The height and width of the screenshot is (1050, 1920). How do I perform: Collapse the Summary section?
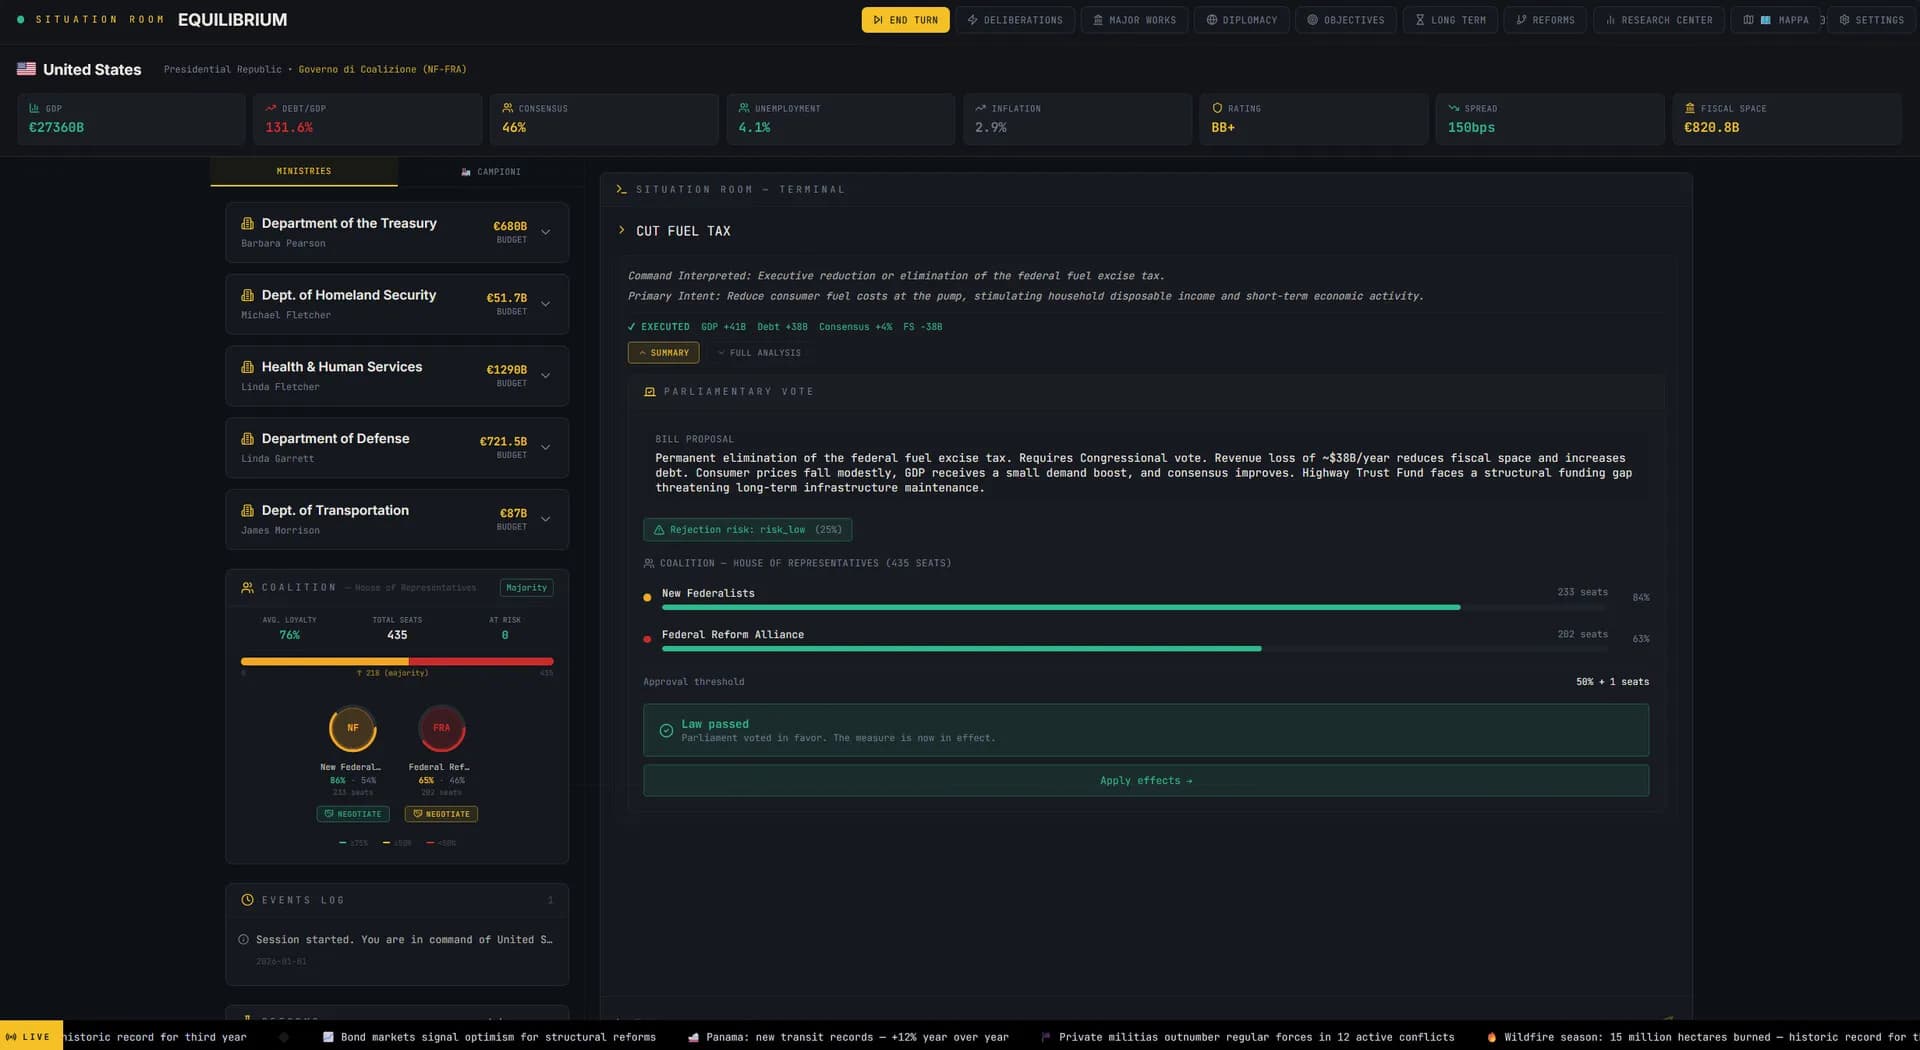point(664,353)
